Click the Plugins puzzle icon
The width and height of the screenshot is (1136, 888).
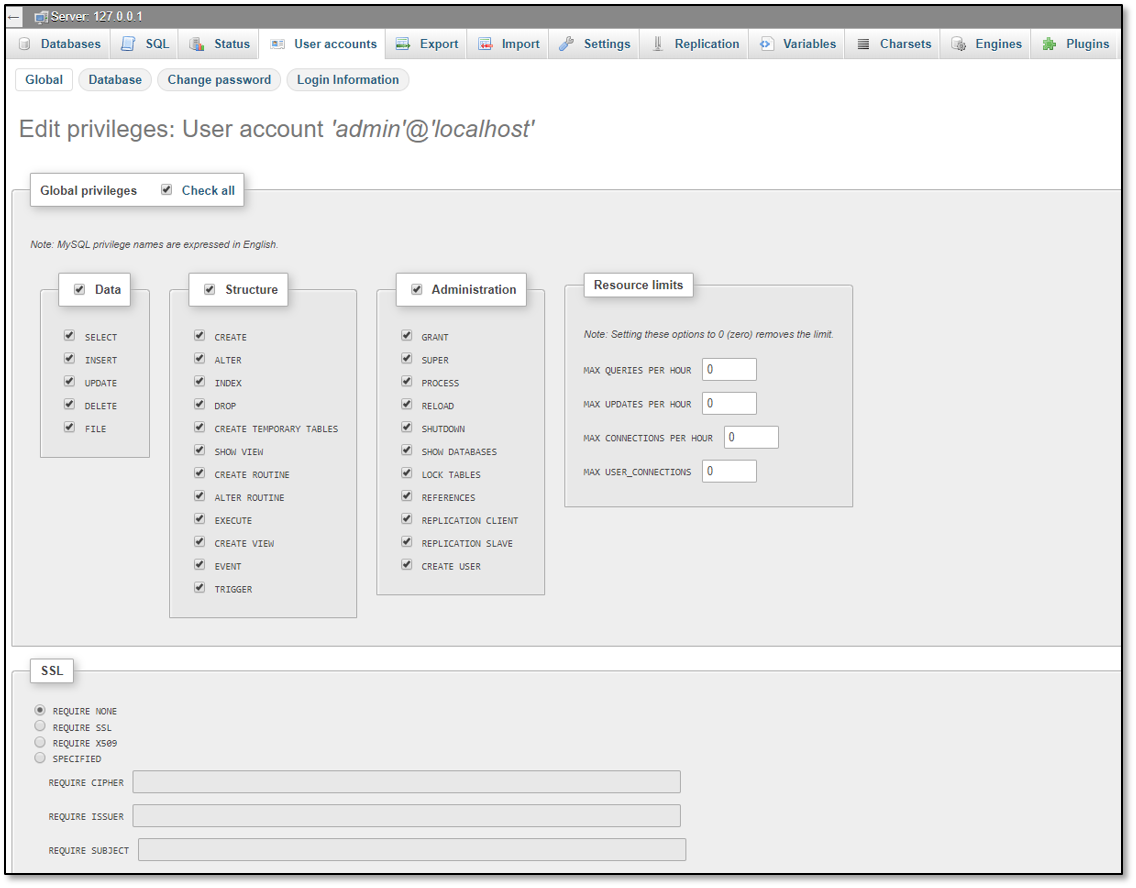(1049, 44)
